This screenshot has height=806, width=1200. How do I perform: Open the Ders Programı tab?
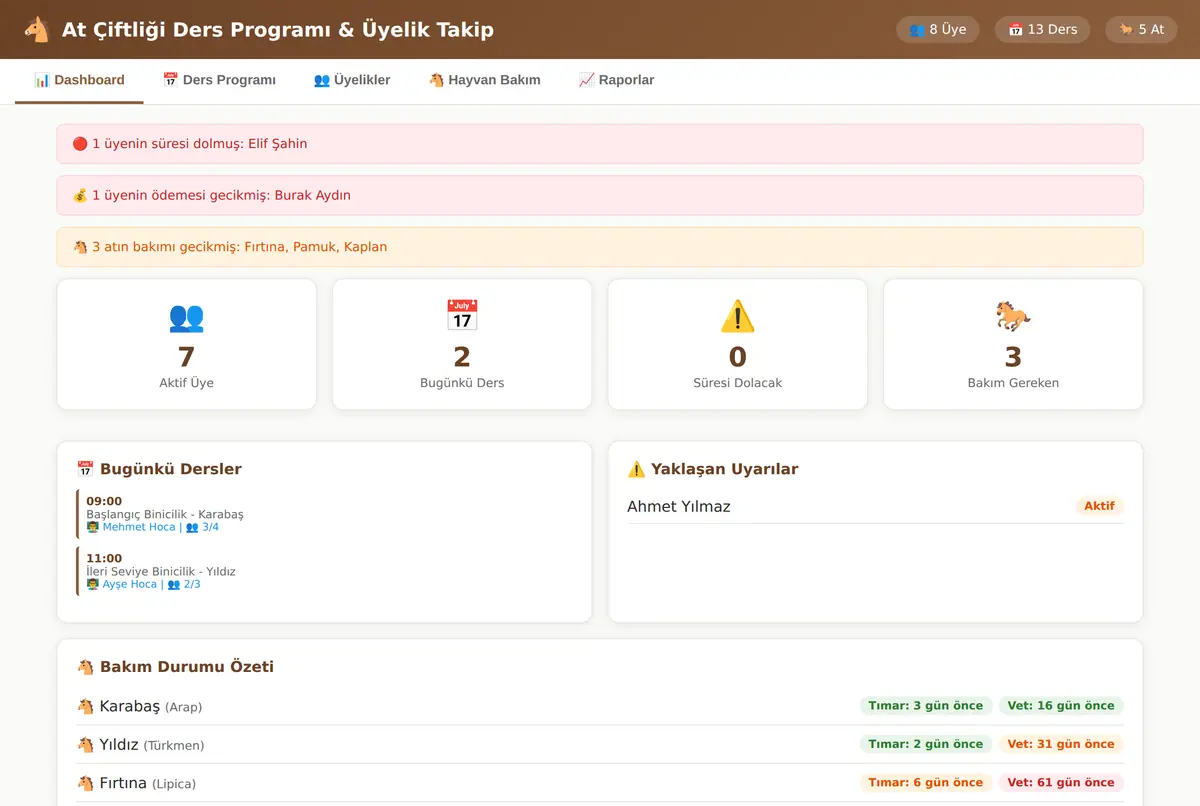pyautogui.click(x=219, y=80)
